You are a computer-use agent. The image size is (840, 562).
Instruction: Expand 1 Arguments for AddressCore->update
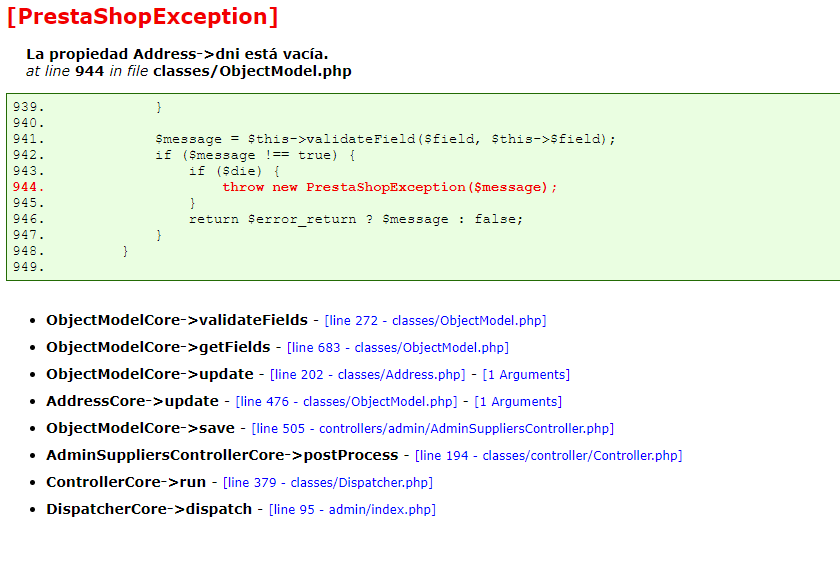(x=518, y=401)
